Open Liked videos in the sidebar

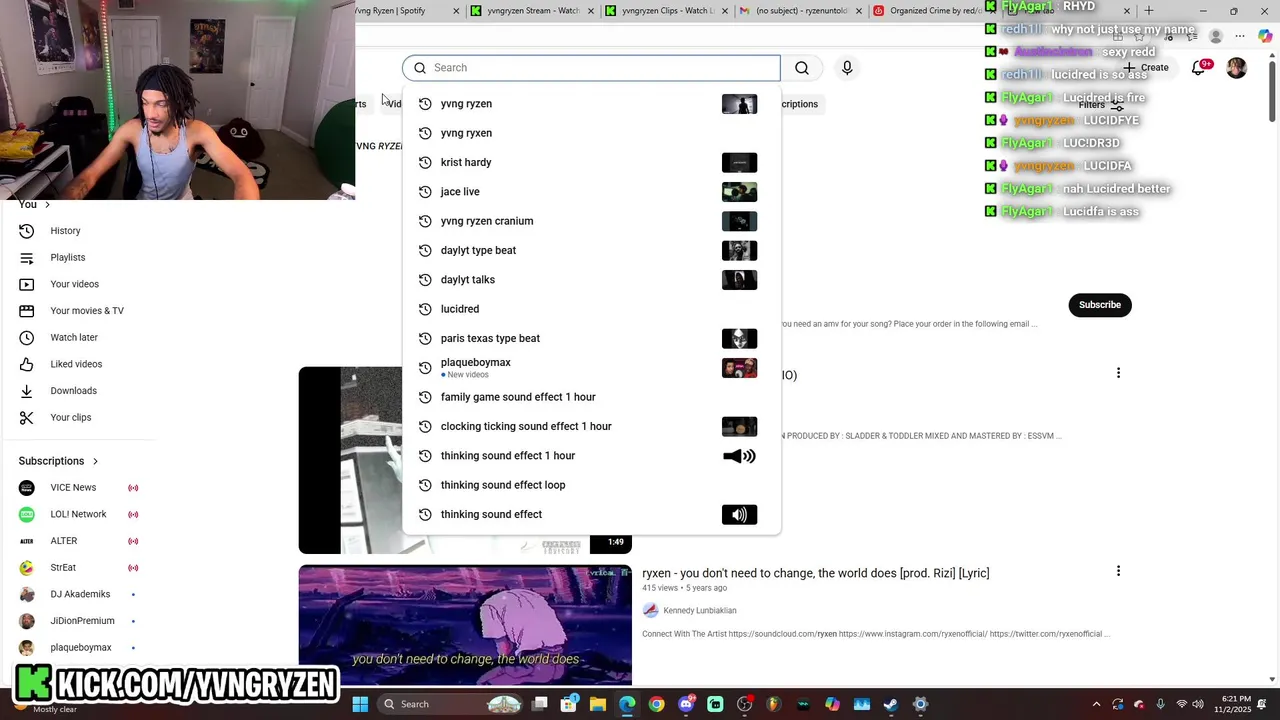76,364
